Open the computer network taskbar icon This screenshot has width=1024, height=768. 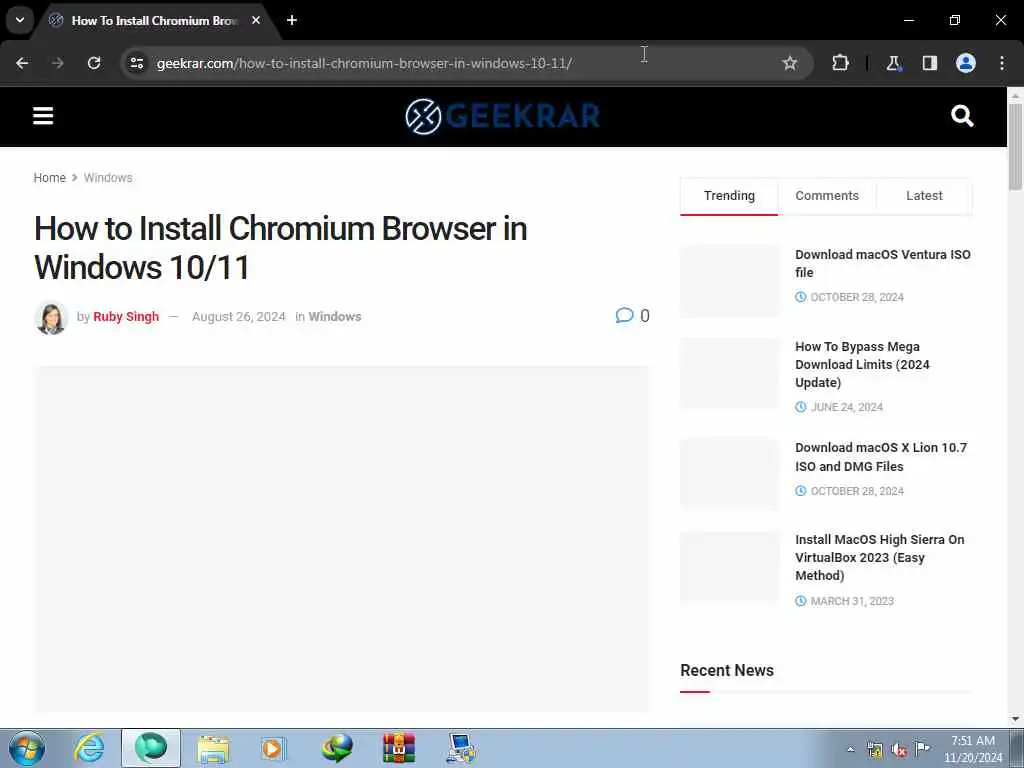pos(461,748)
